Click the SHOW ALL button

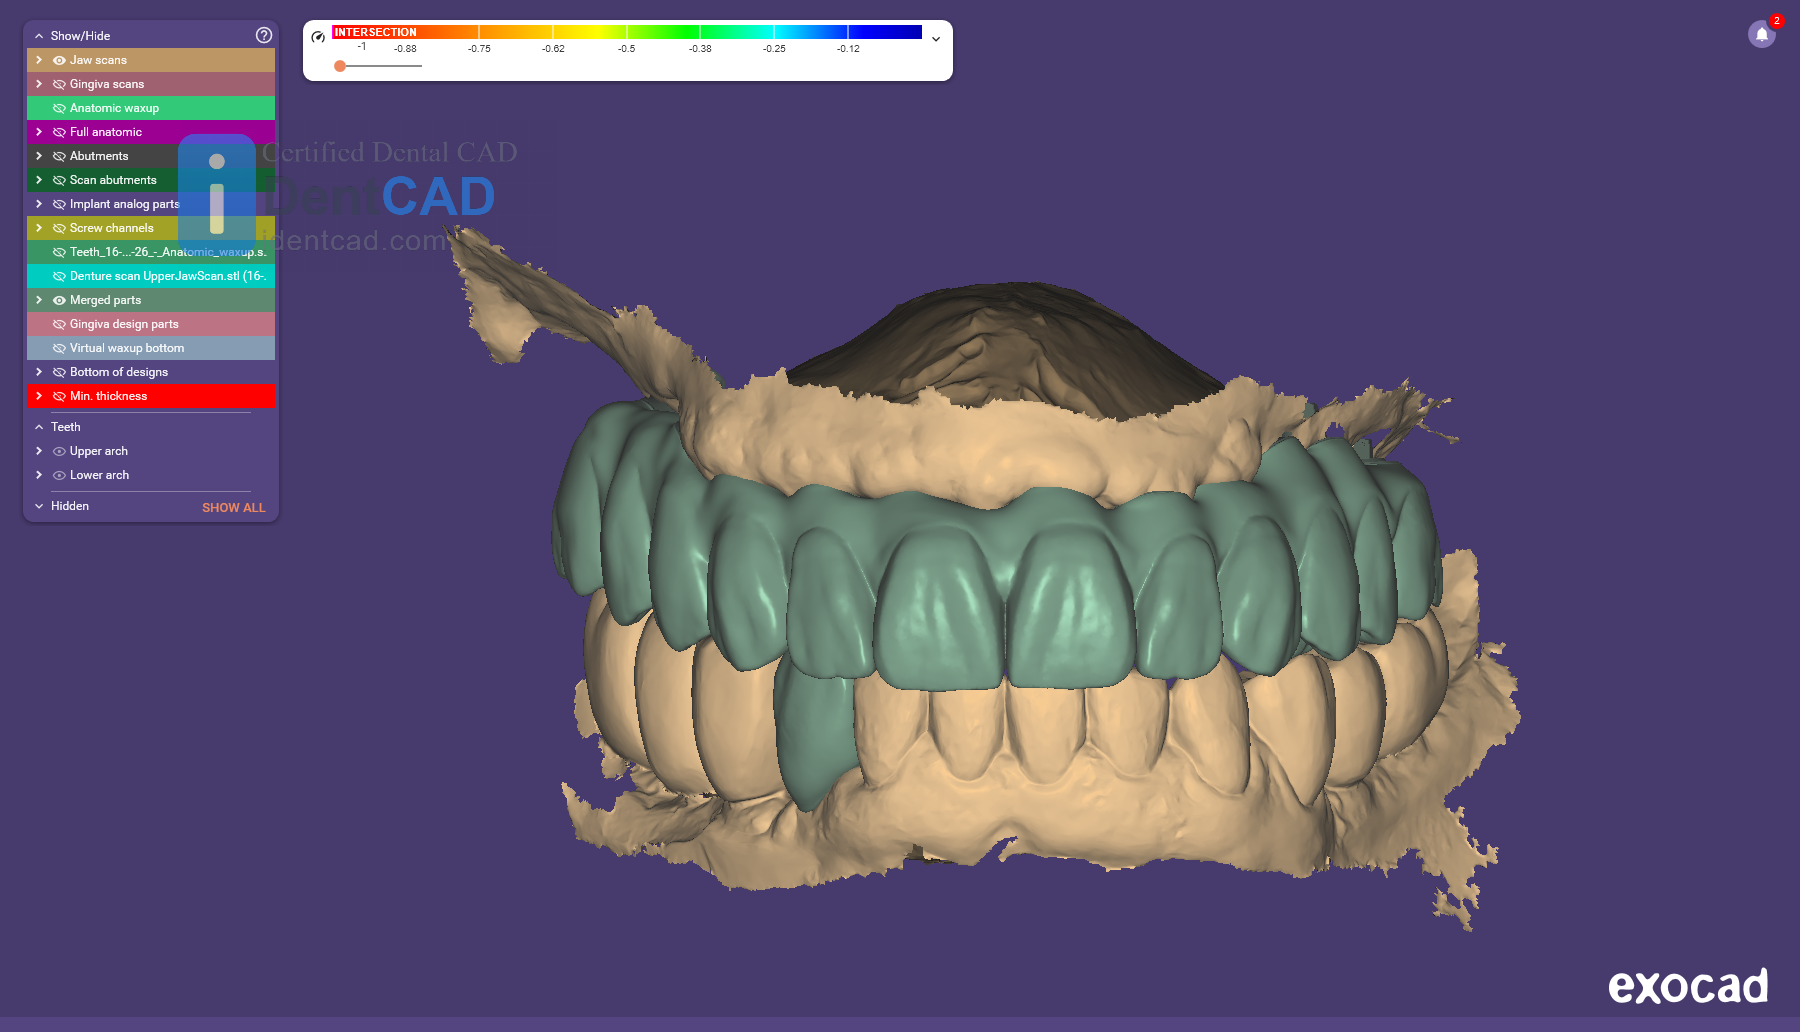[233, 507]
